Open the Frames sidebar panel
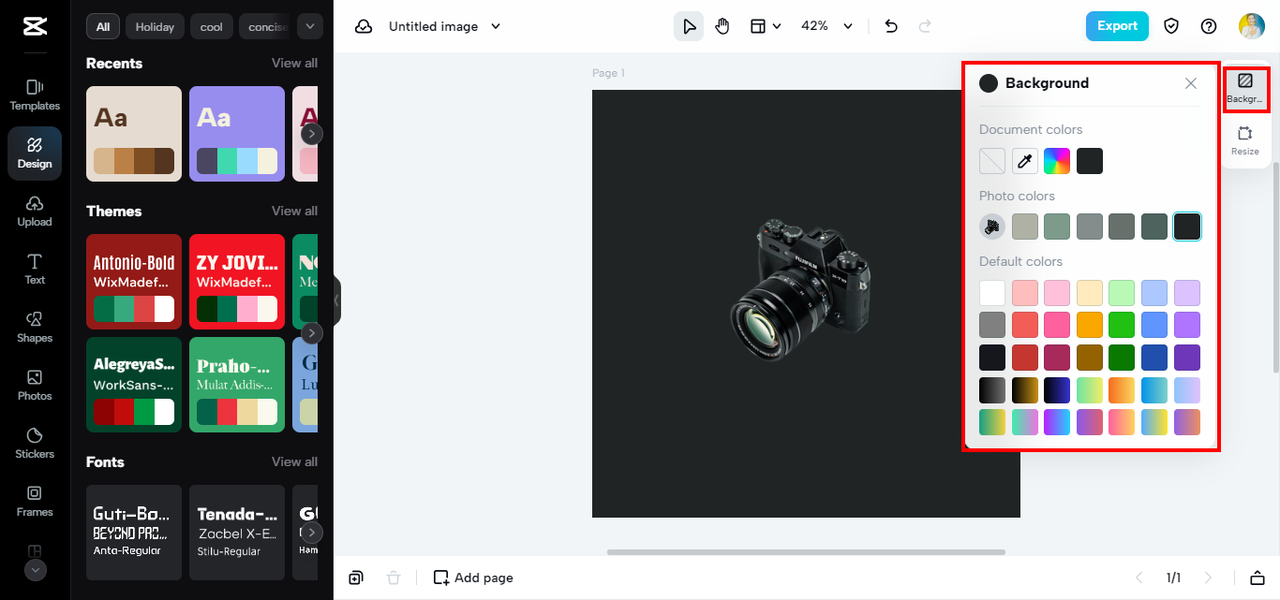The width and height of the screenshot is (1280, 600). 35,501
